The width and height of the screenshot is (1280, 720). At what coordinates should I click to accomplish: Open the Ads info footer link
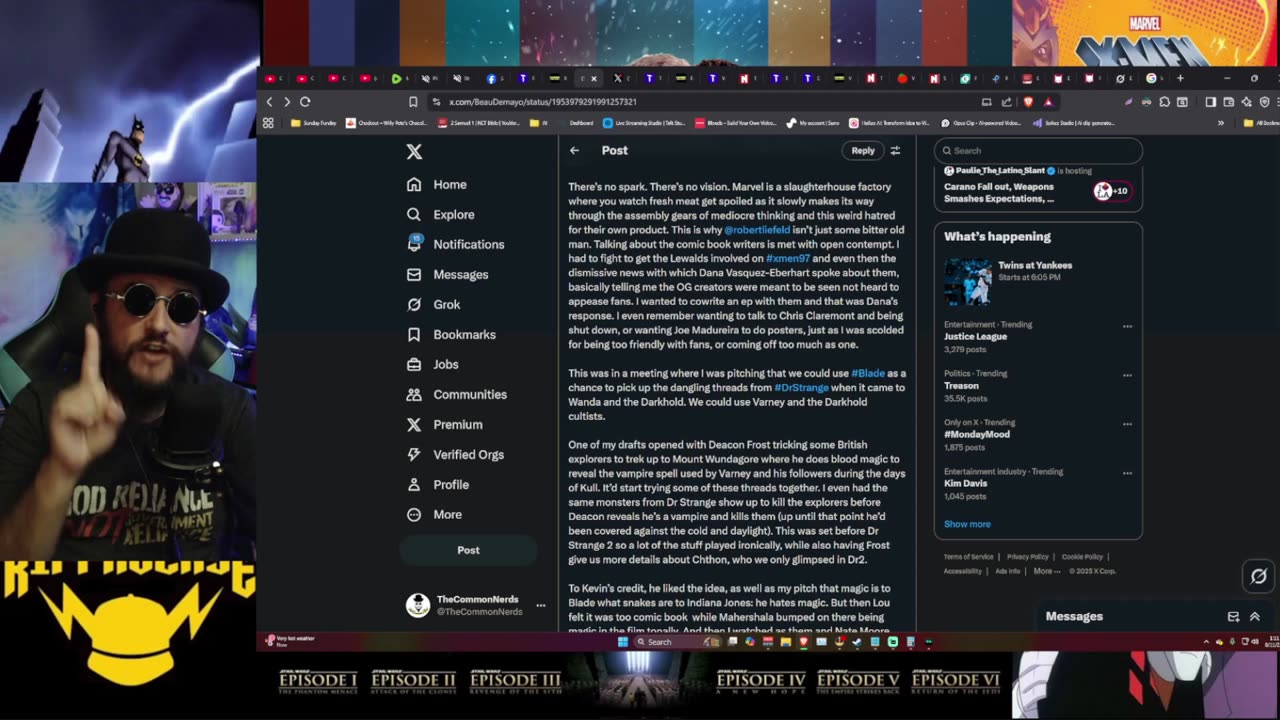pyautogui.click(x=1008, y=571)
